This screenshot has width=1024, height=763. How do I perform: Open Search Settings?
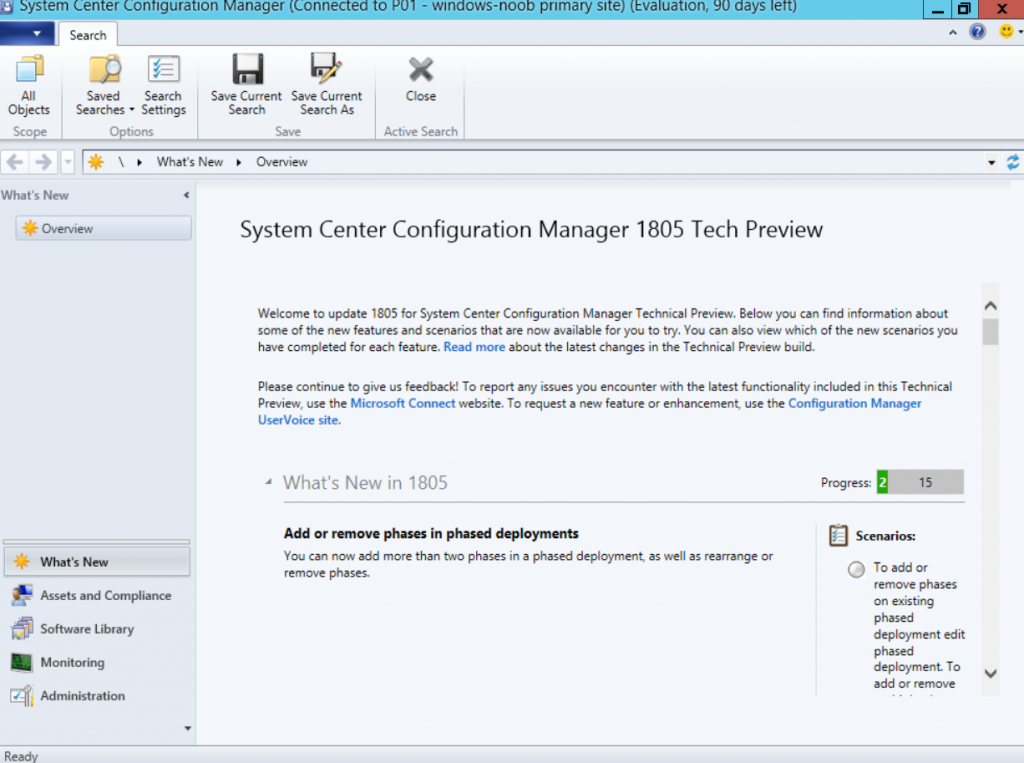point(163,86)
